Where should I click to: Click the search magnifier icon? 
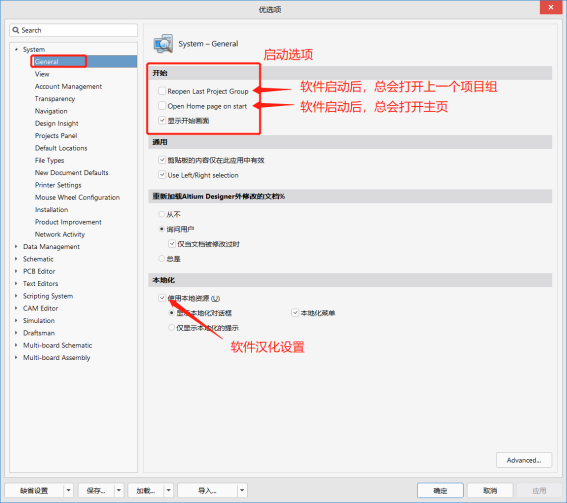[16, 30]
